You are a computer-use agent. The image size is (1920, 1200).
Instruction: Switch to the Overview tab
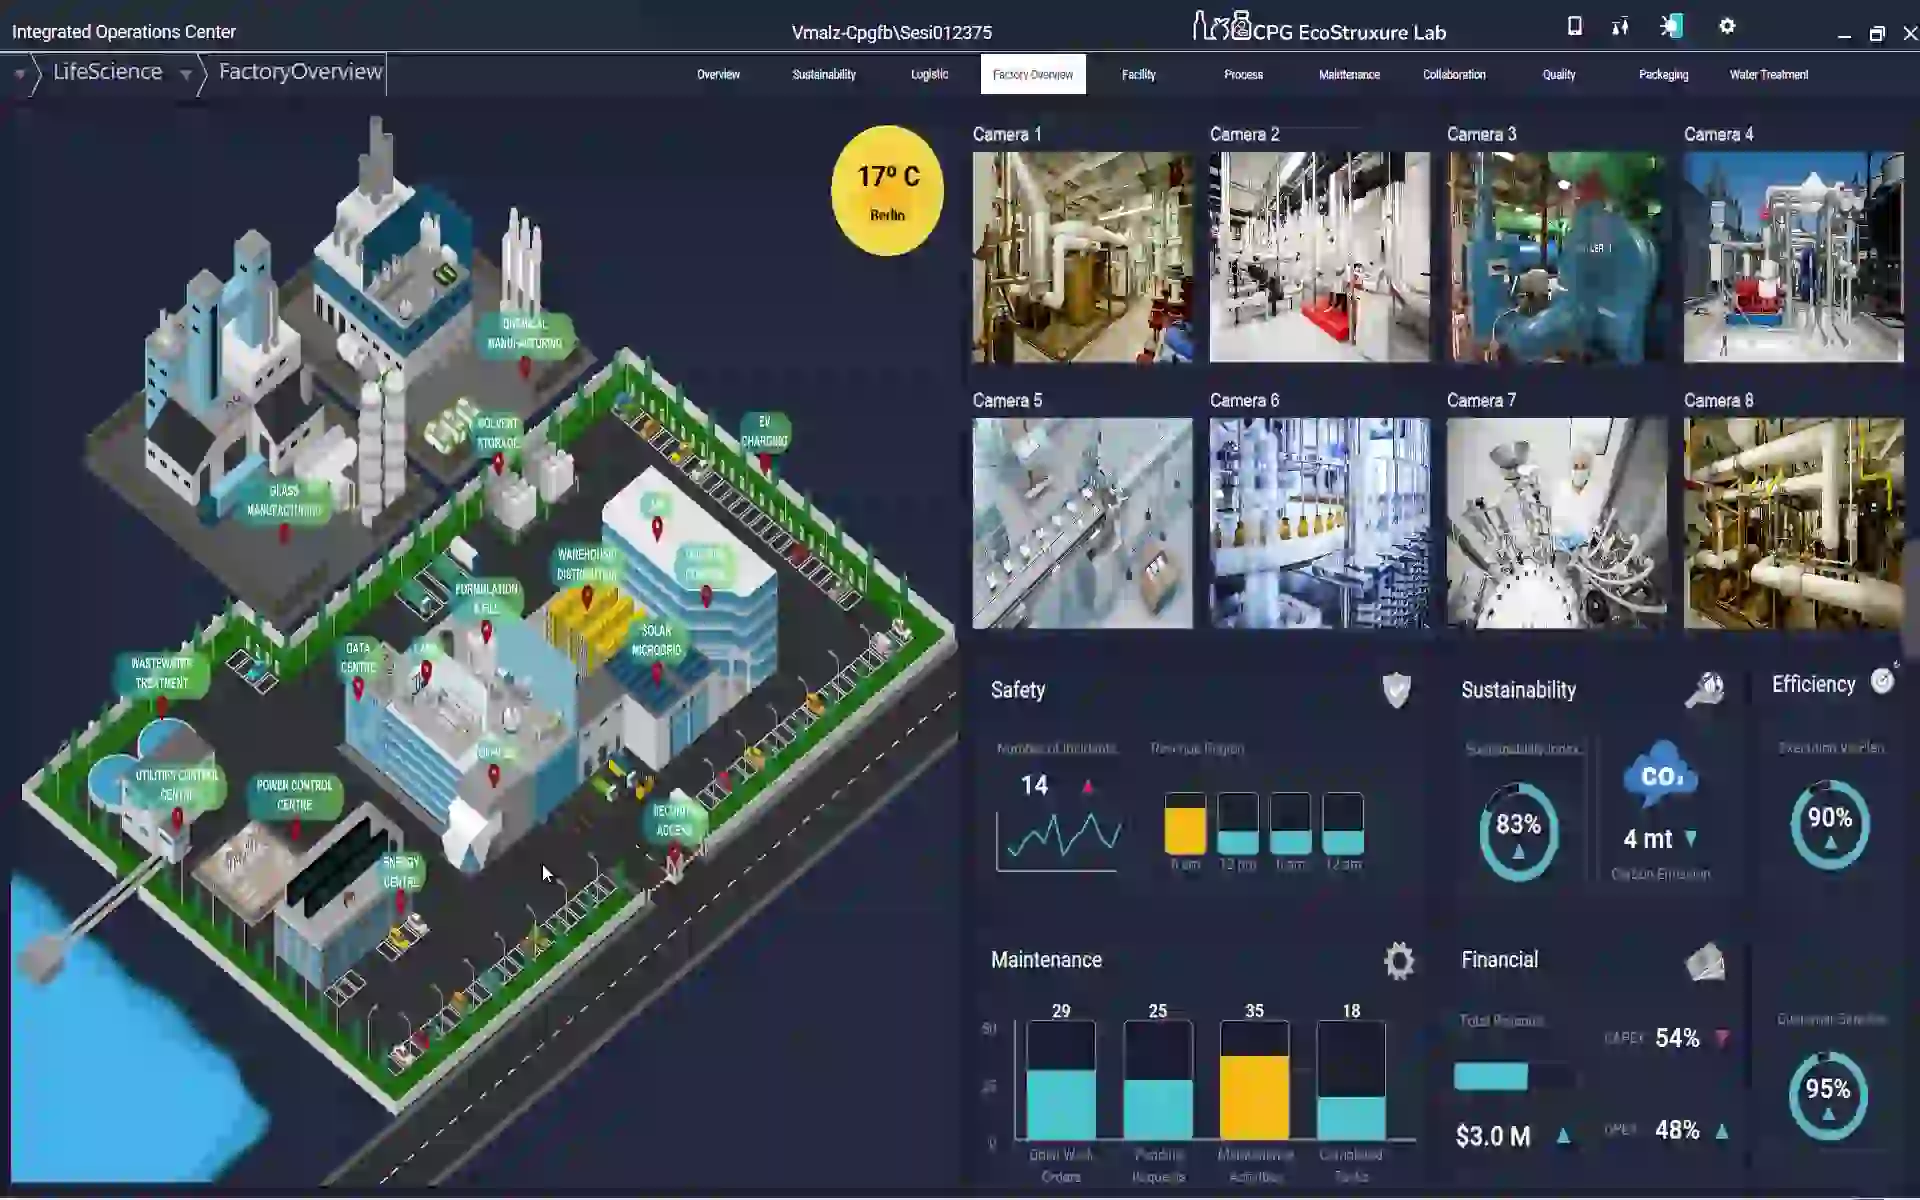[x=718, y=75]
